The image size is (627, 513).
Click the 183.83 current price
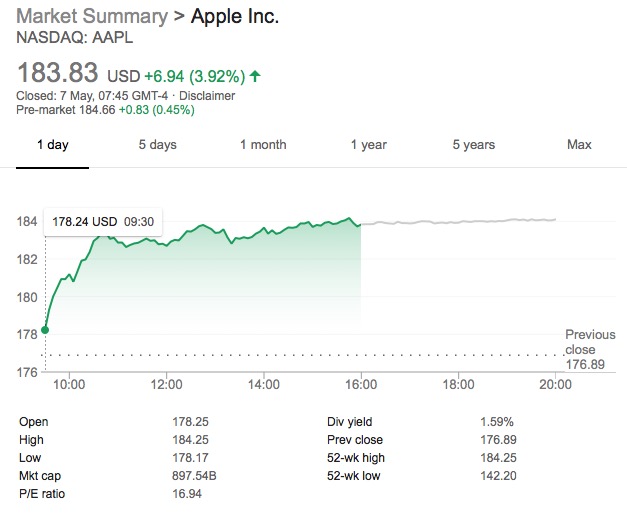pyautogui.click(x=58, y=73)
